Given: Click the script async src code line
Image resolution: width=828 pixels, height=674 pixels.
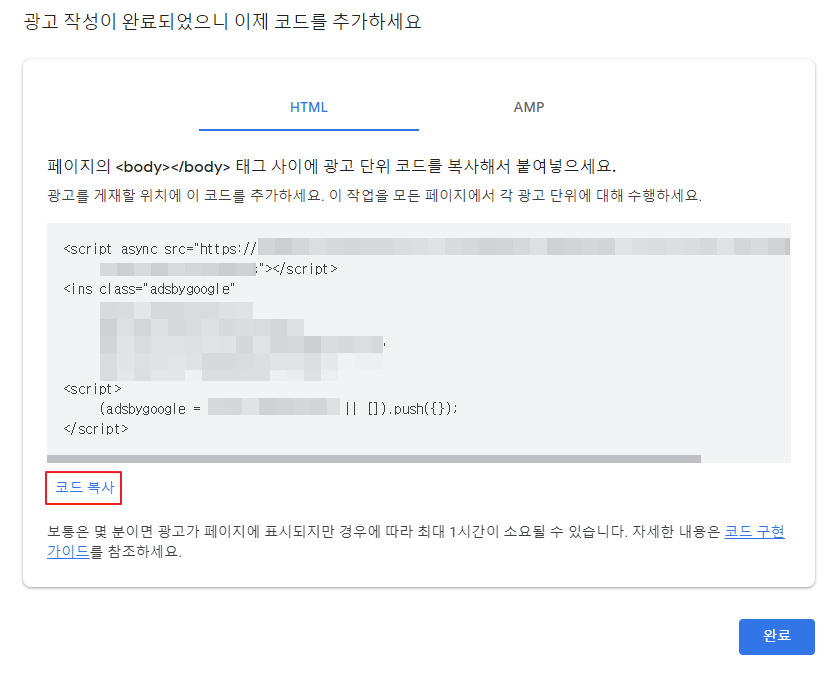Looking at the screenshot, I should (x=427, y=249).
